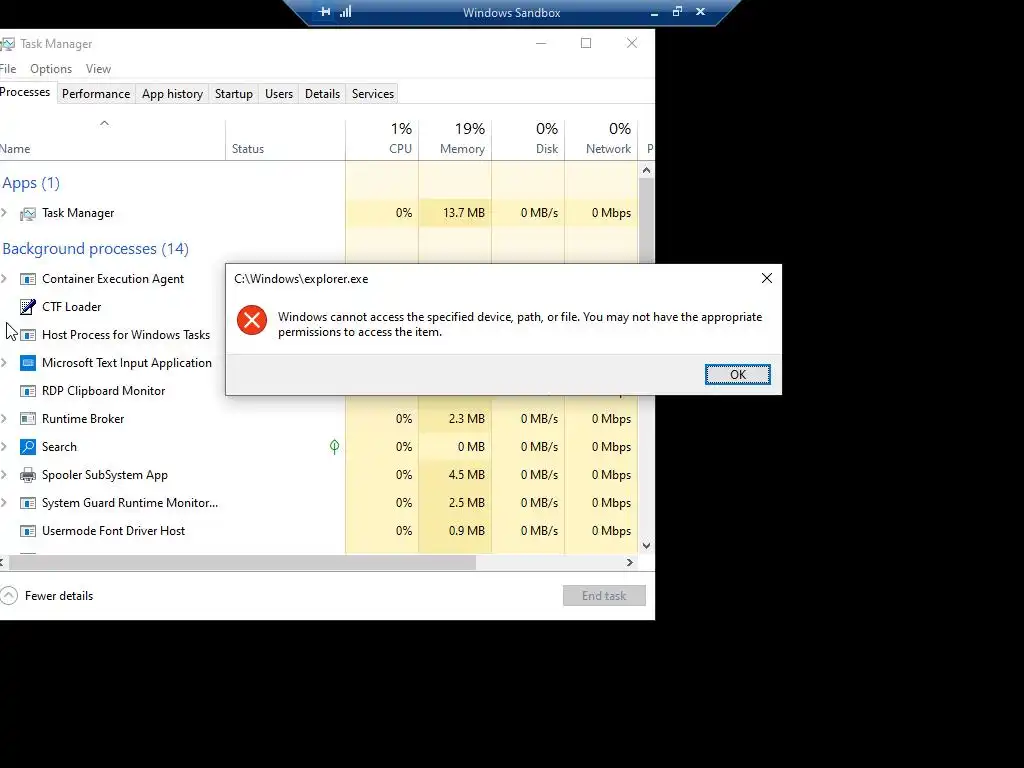This screenshot has height=768, width=1024.
Task: Click the horizontal scrollbar thumb
Action: (x=241, y=562)
